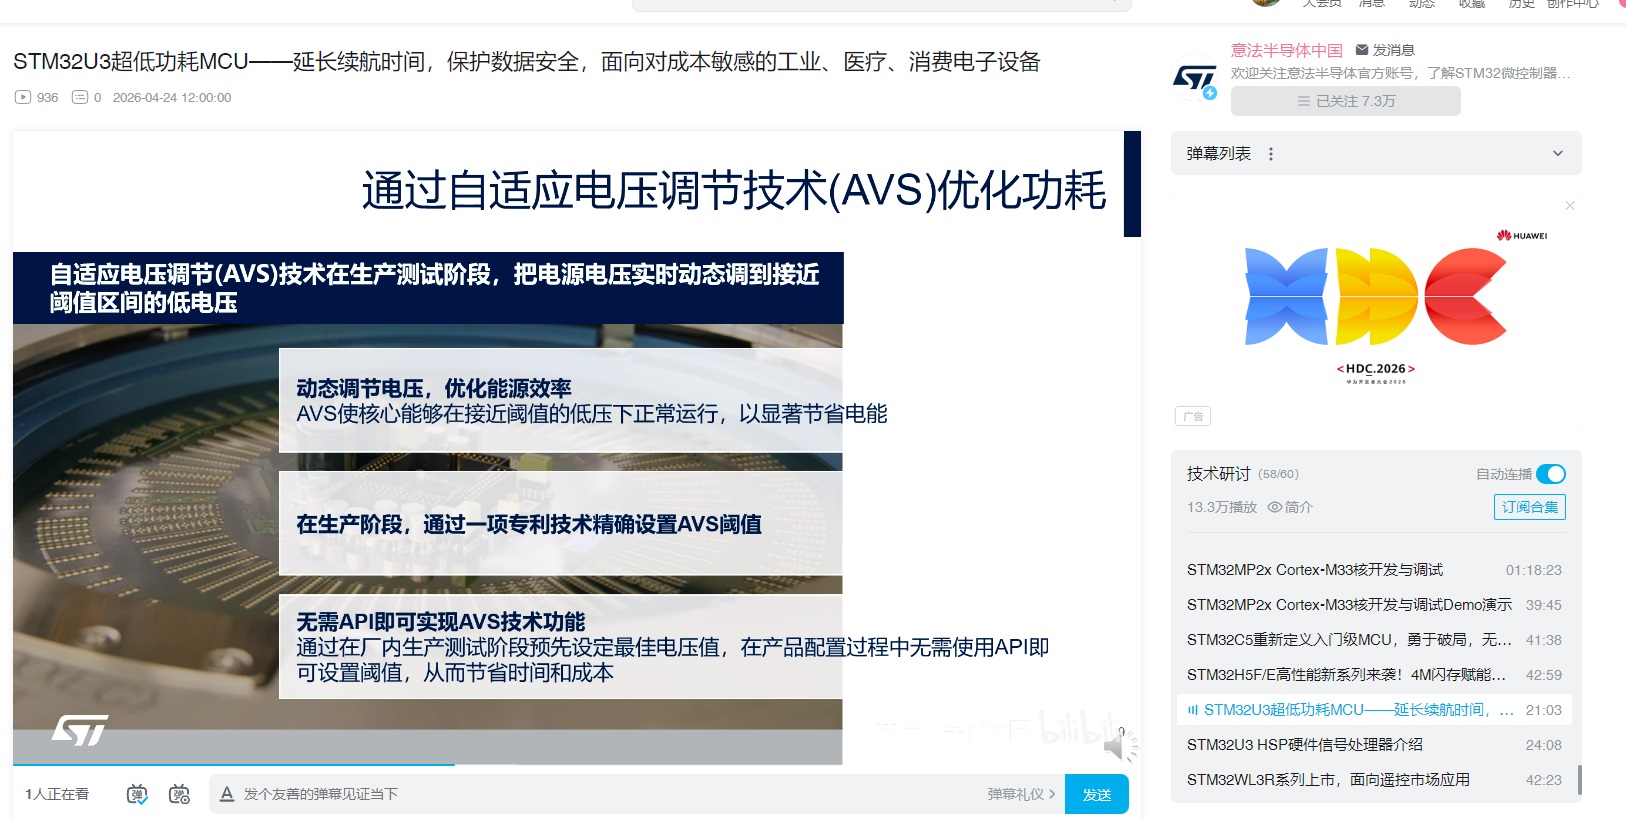Screen dimensions: 1626x820
Task: Play STM32H5F/E高性能新系列来袭 video
Action: 1374,675
